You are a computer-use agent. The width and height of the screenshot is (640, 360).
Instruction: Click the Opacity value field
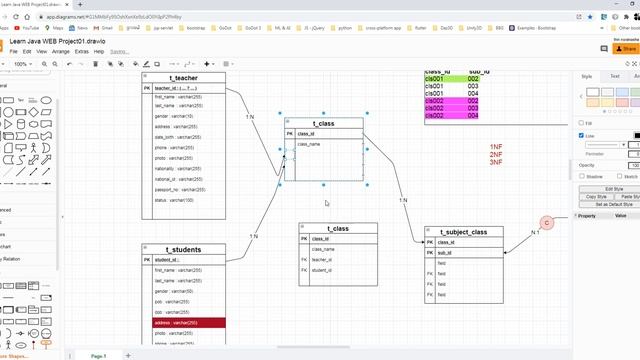634,165
